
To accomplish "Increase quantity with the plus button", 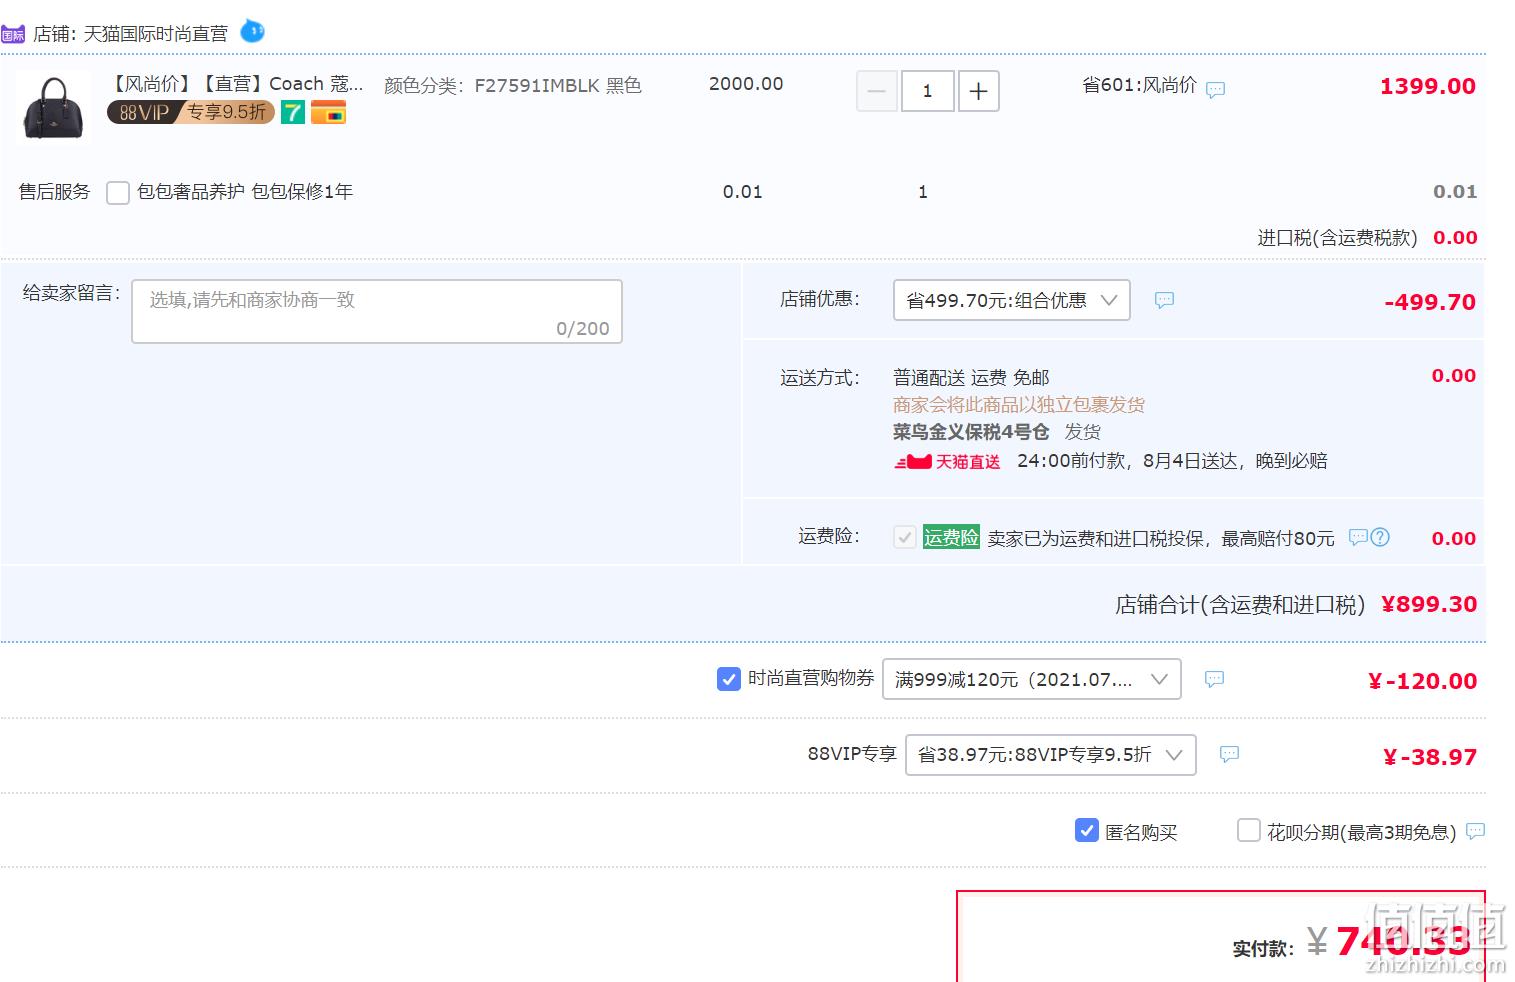I will click(978, 91).
